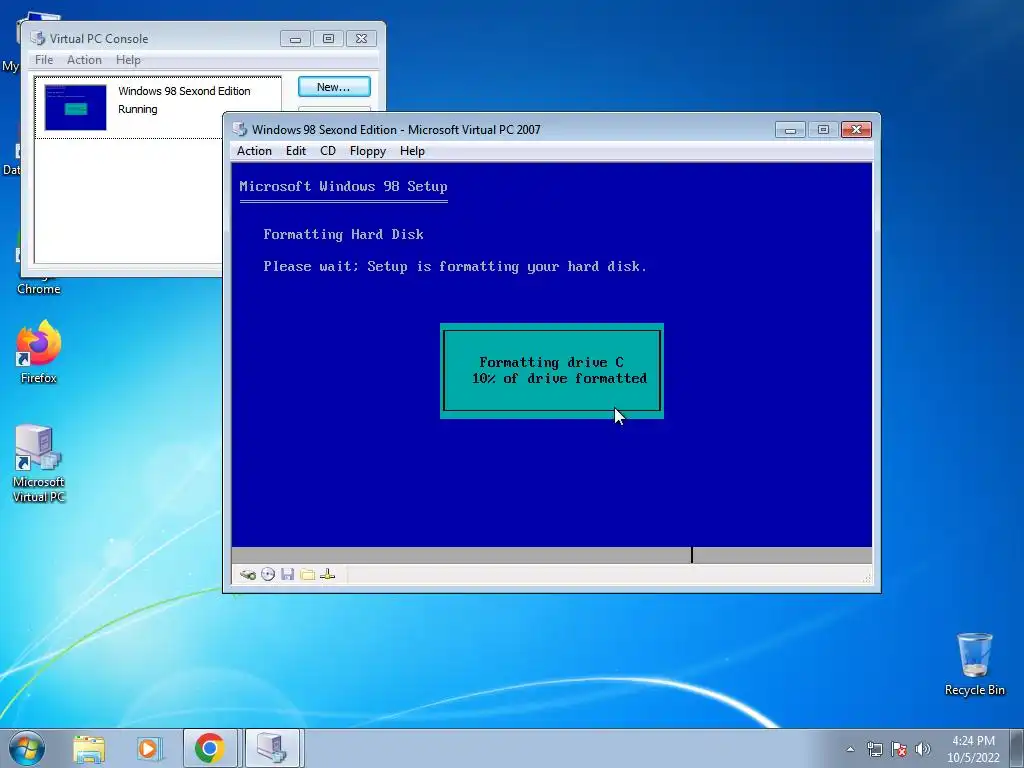
Task: Click the VM window title bar icon
Action: tap(240, 129)
